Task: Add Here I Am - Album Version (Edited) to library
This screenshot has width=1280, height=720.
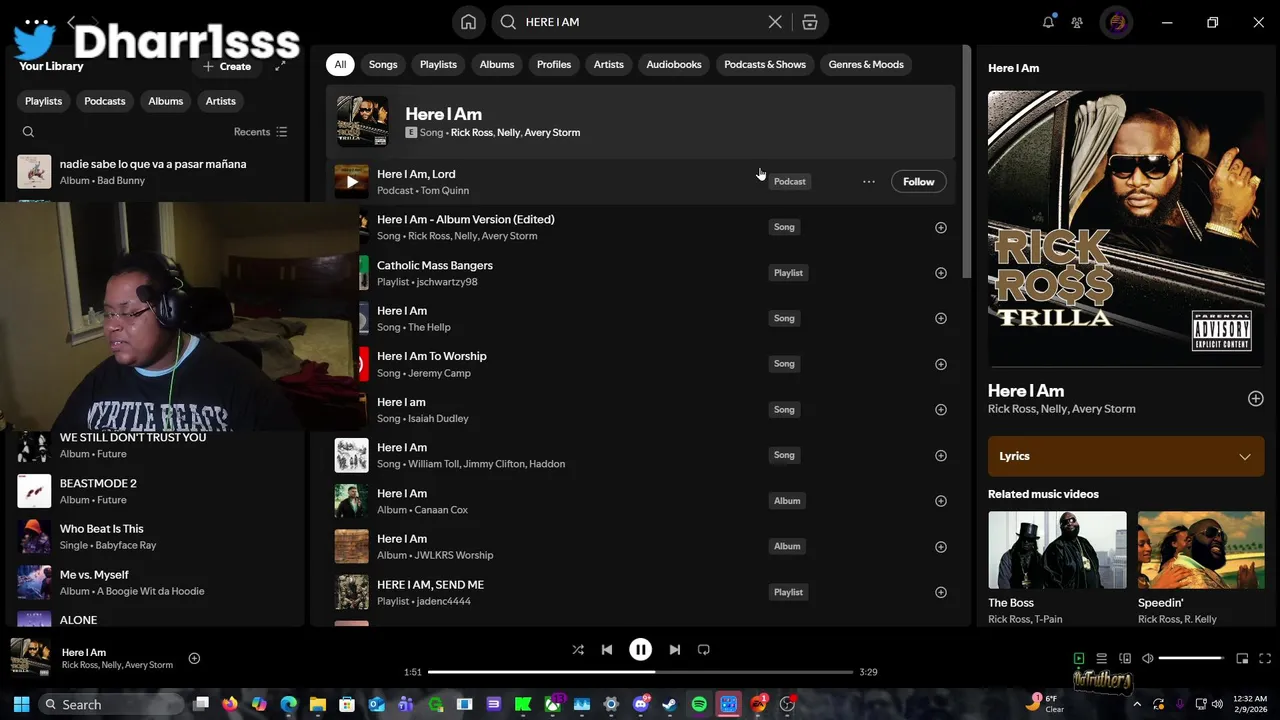Action: 940,228
